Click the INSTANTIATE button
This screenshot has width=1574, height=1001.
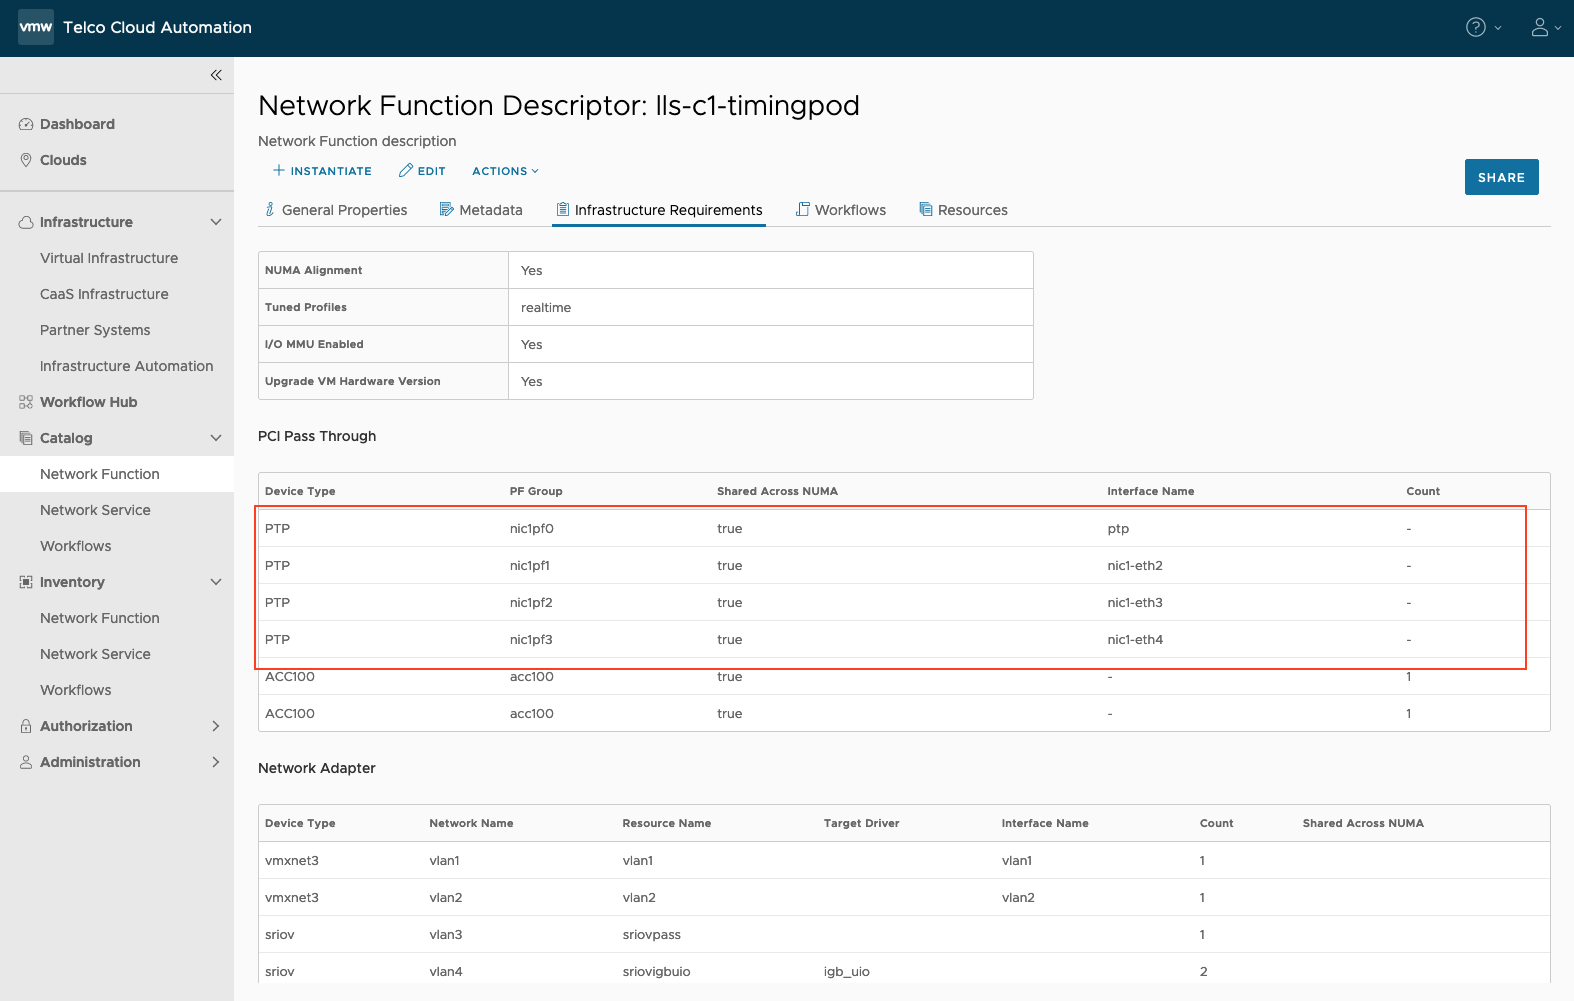[x=322, y=171]
